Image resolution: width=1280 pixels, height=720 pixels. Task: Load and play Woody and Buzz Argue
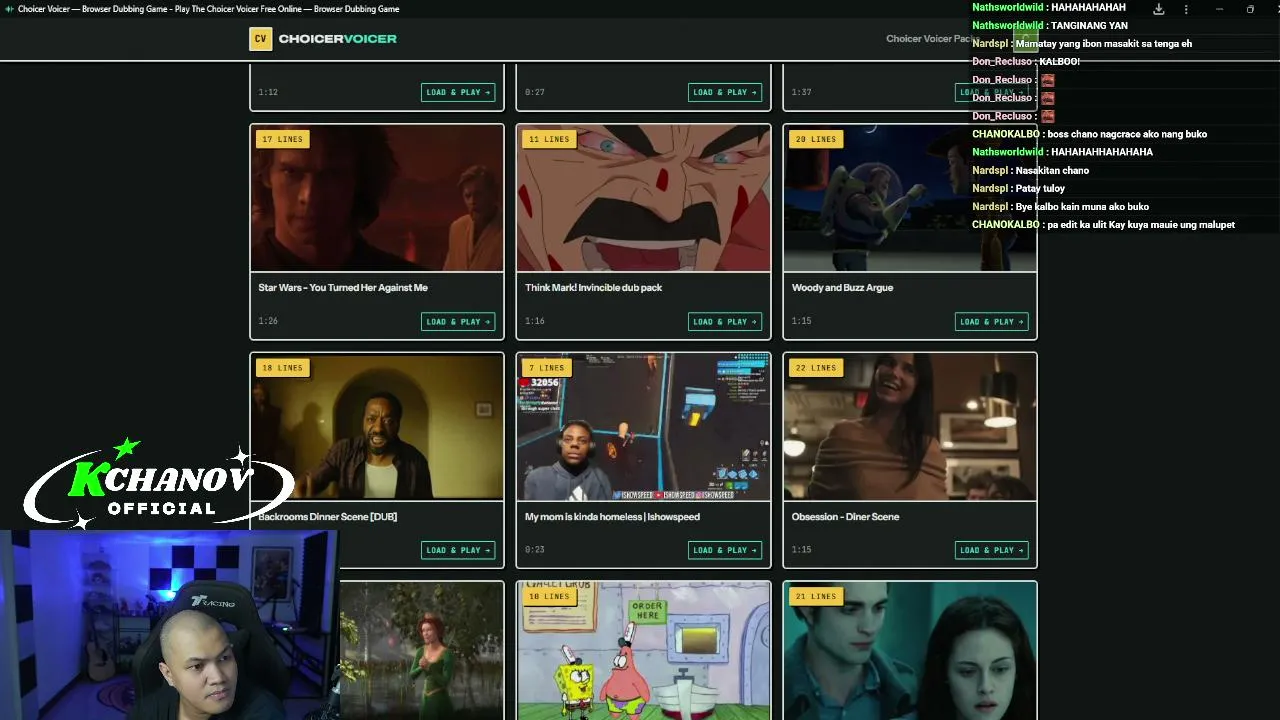tap(992, 322)
